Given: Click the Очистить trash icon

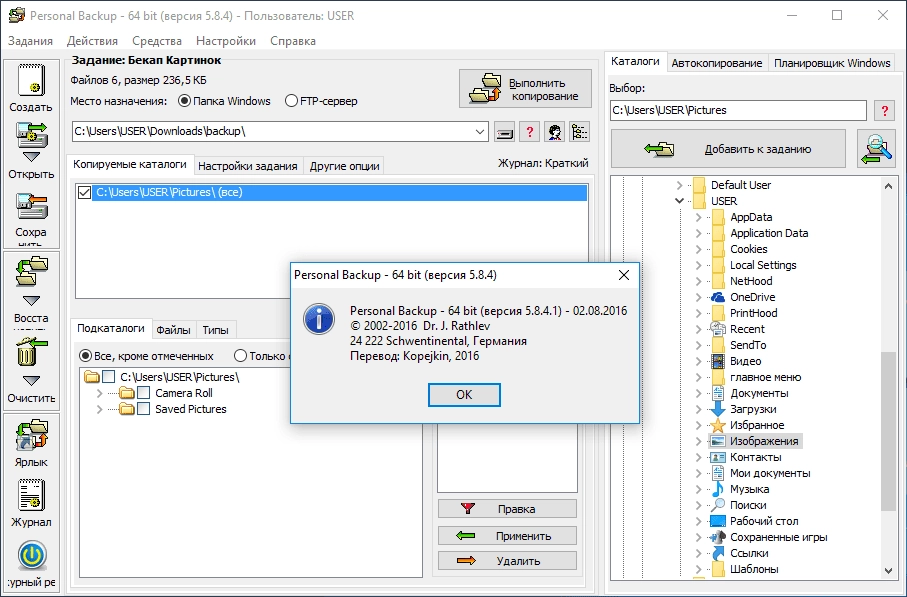Looking at the screenshot, I should [x=31, y=352].
